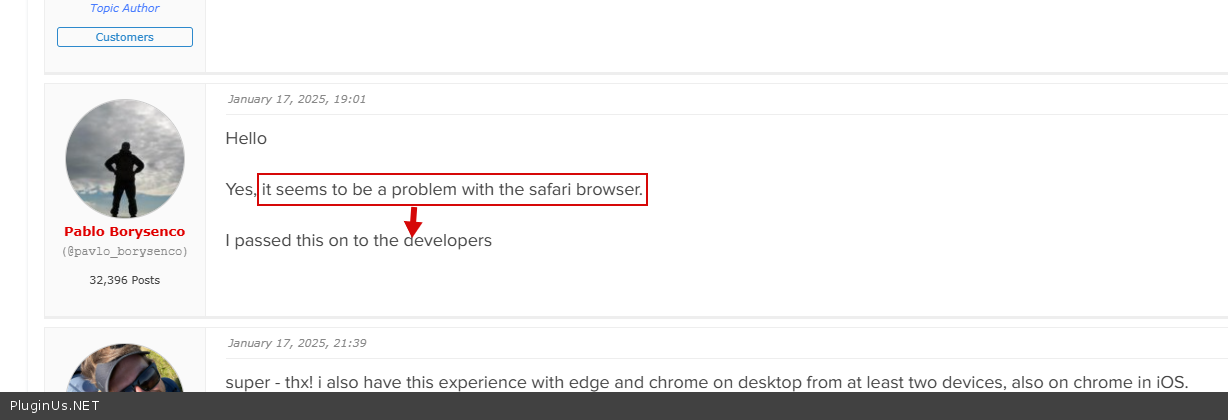Open Pablo Borysenco's profile name link
Image resolution: width=1228 pixels, height=420 pixels.
pos(125,231)
